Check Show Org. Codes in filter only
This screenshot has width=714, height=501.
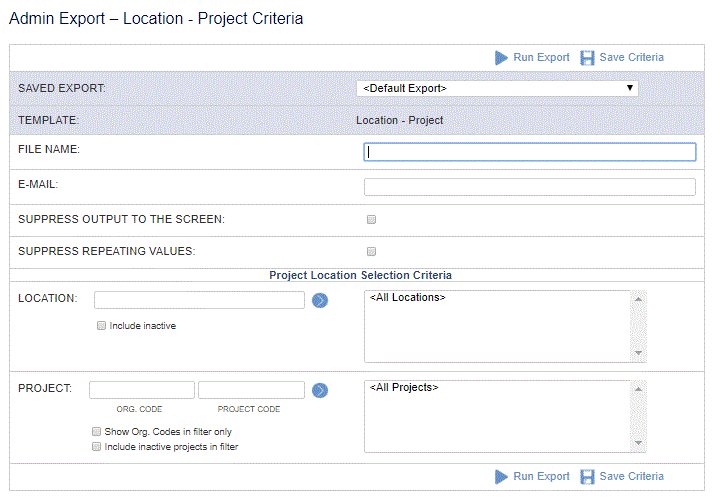point(97,431)
